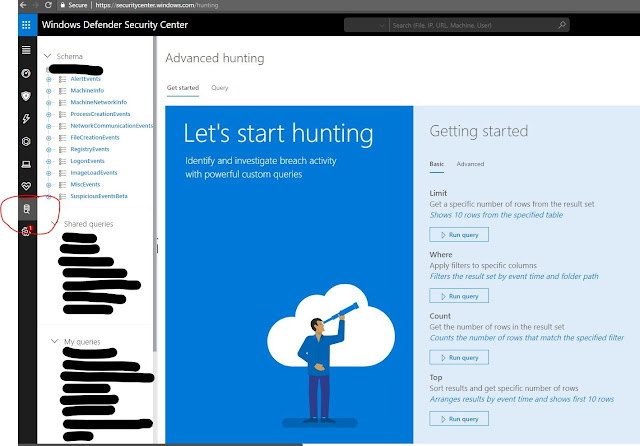The image size is (640, 446).
Task: Open the Machines list laptop icon
Action: pyautogui.click(x=26, y=164)
